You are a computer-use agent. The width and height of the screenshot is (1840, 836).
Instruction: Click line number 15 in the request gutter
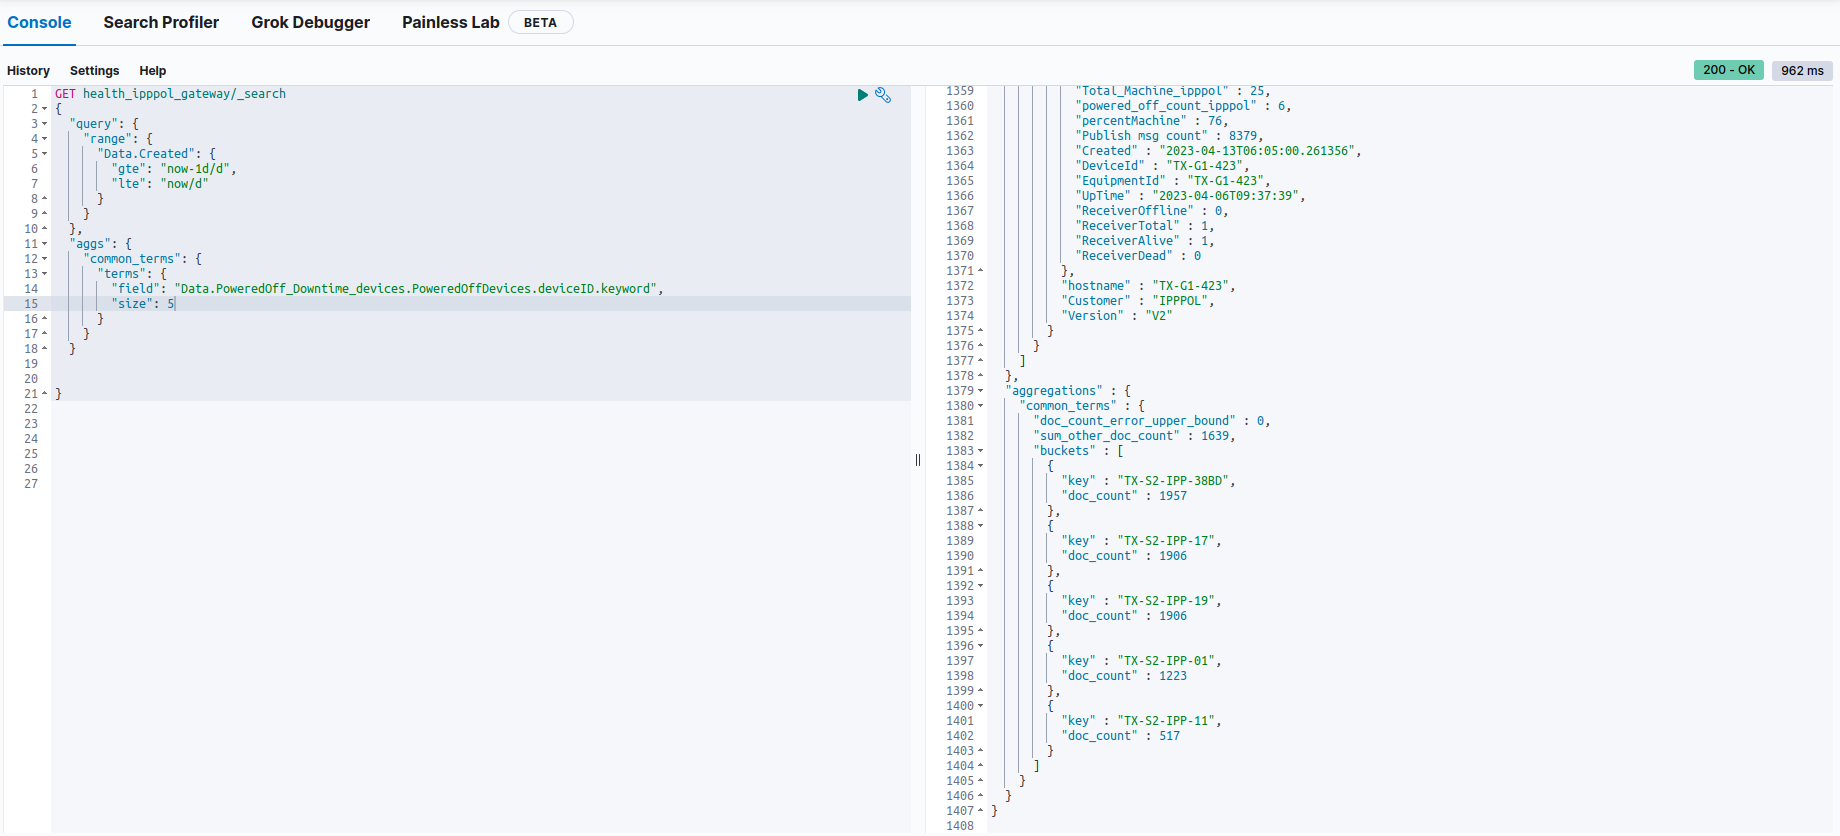[x=31, y=304]
